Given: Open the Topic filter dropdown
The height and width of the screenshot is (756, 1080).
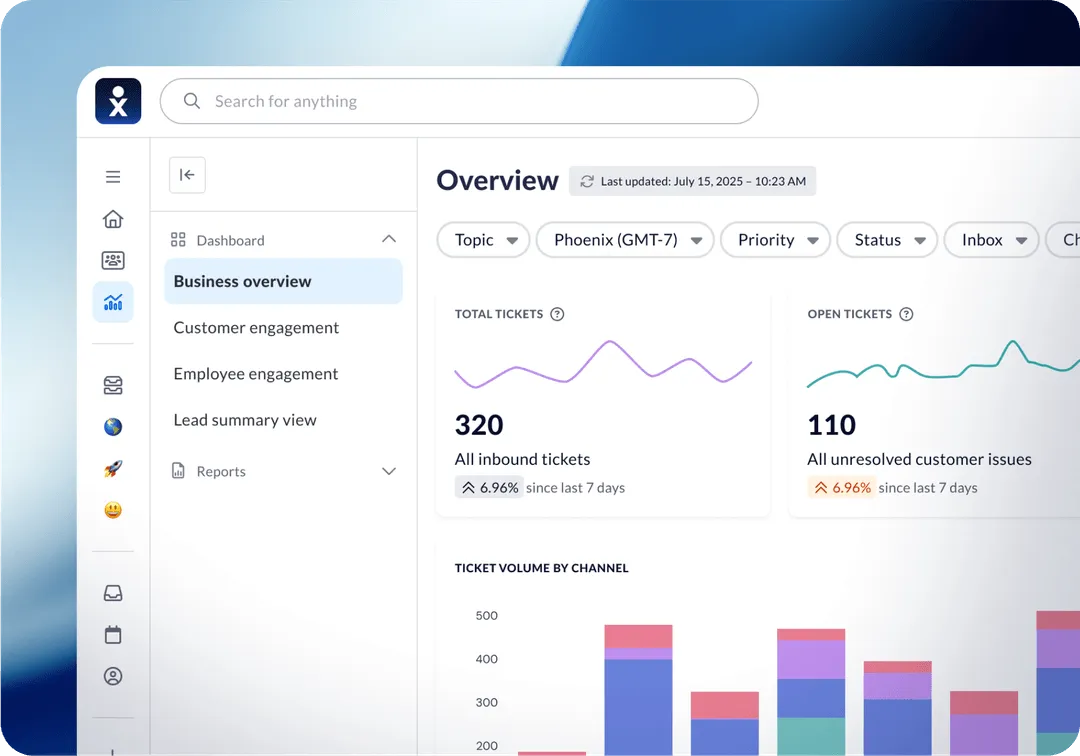Looking at the screenshot, I should click(x=484, y=240).
